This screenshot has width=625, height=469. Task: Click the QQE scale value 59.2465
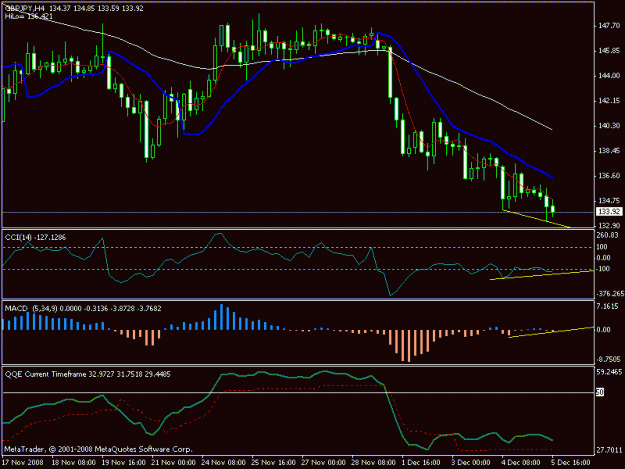coord(609,372)
